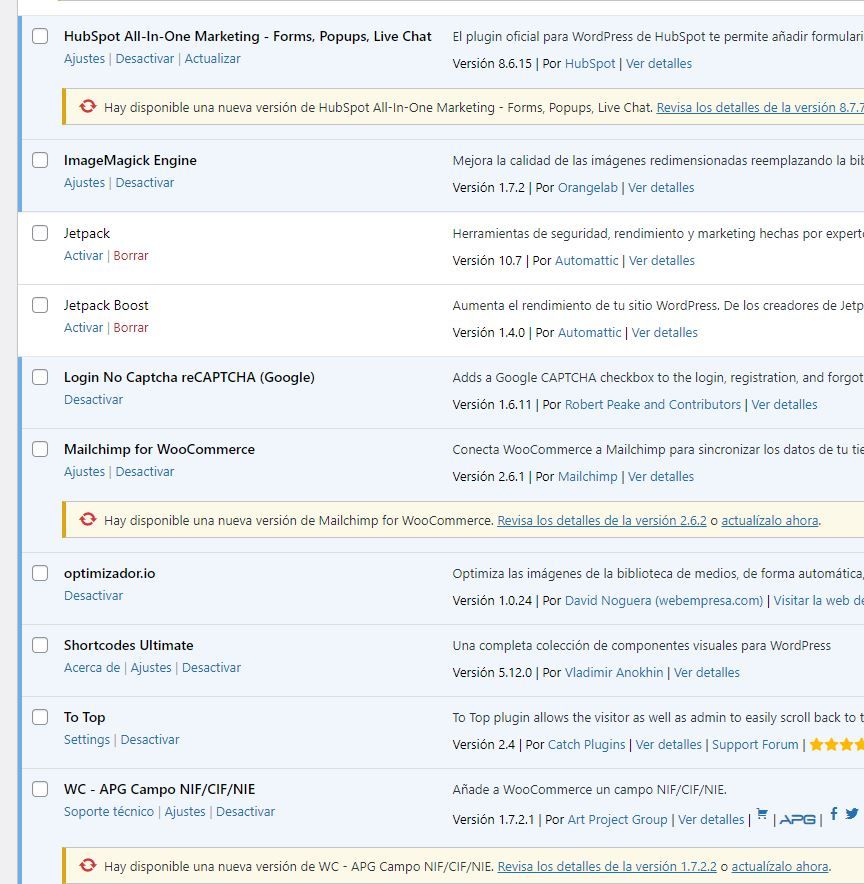Open the Facebook icon for WC - APG plugin
Screen dimensions: 864x884
834,814
